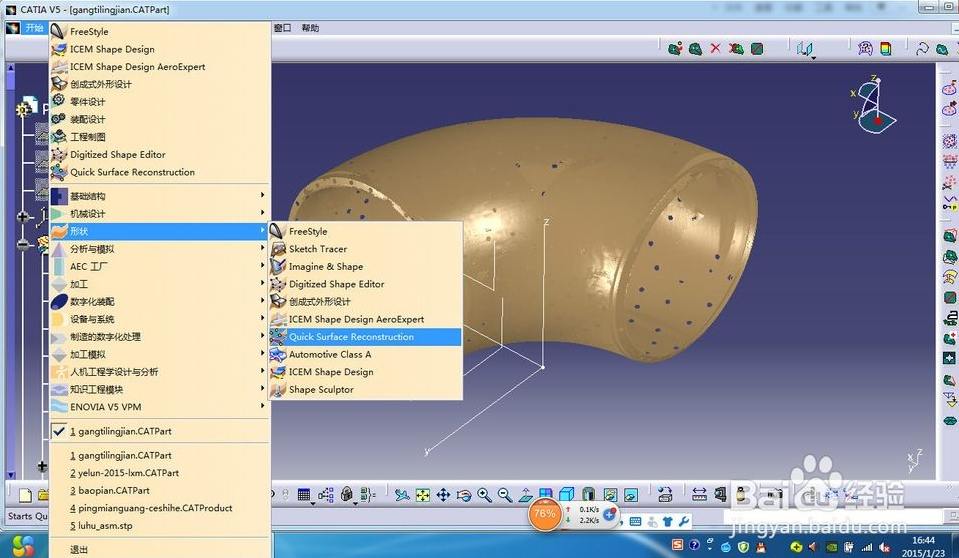This screenshot has height=558, width=959.
Task: Expand the 机械设计 submenu arrow
Action: pyautogui.click(x=262, y=214)
